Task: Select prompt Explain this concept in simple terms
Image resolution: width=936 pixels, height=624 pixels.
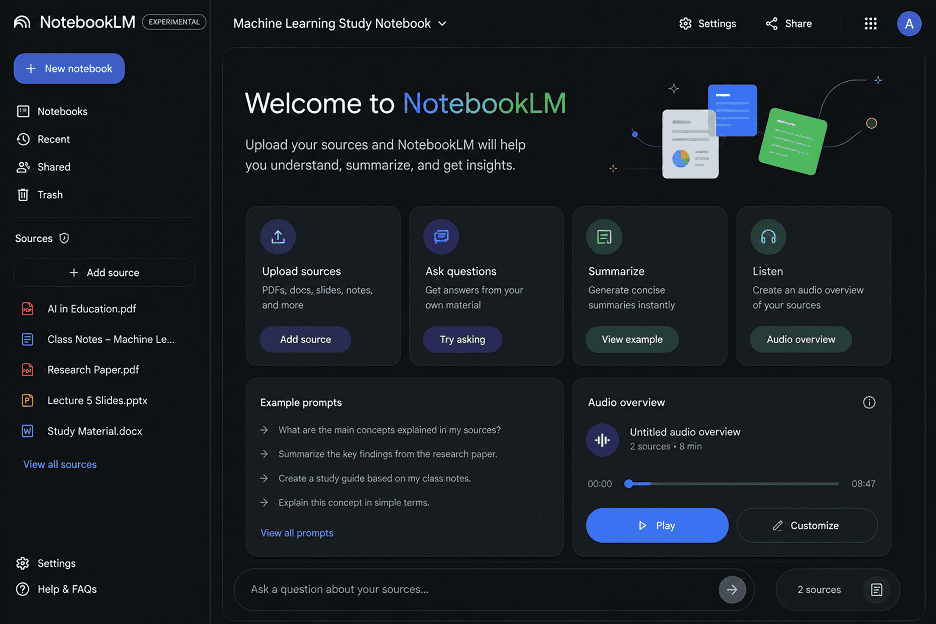Action: point(345,503)
